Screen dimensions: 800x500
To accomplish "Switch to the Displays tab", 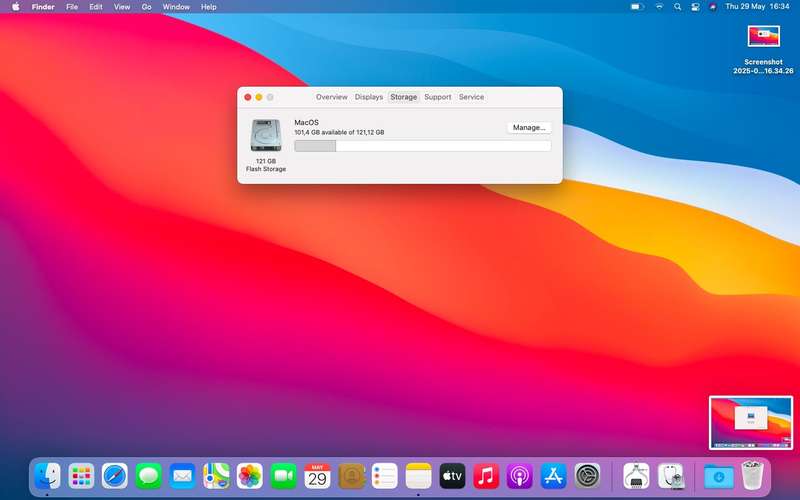I will point(369,97).
